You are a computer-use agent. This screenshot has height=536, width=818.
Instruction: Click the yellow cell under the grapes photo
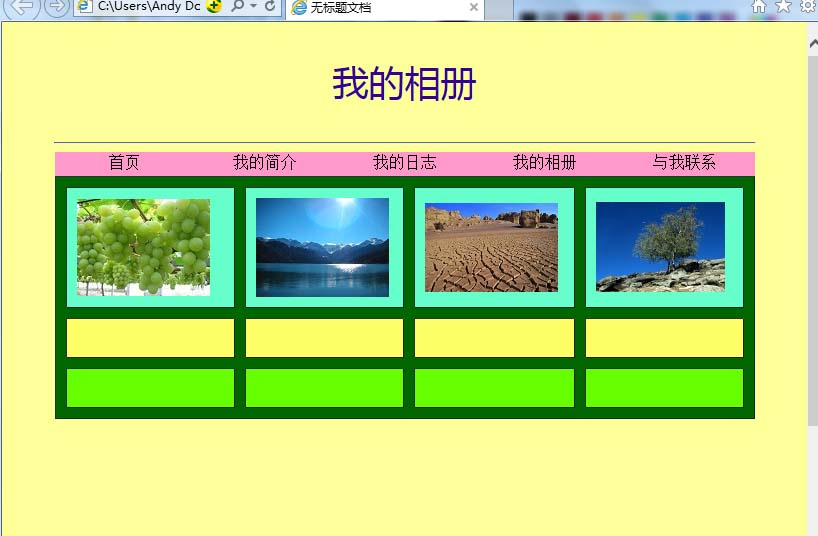tap(150, 338)
